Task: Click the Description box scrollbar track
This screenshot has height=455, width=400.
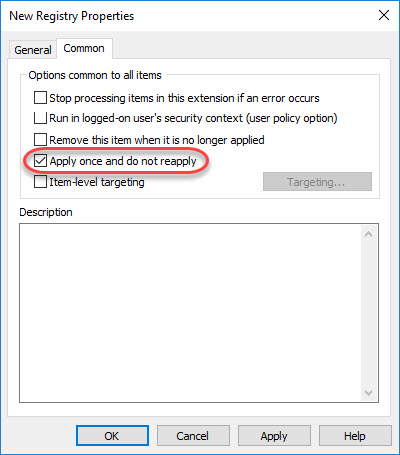Action: 368,313
